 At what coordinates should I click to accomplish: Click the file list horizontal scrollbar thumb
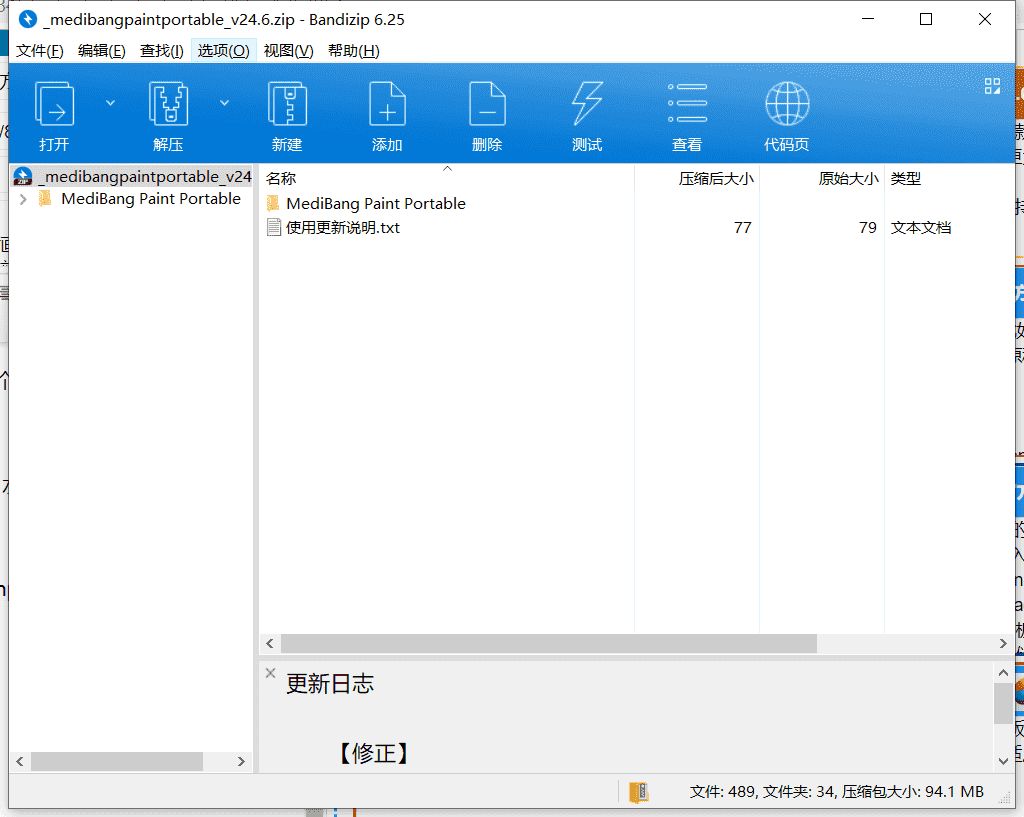pos(549,643)
